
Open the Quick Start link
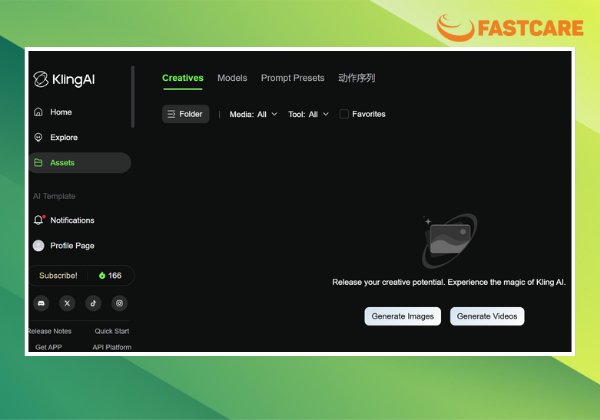point(112,331)
